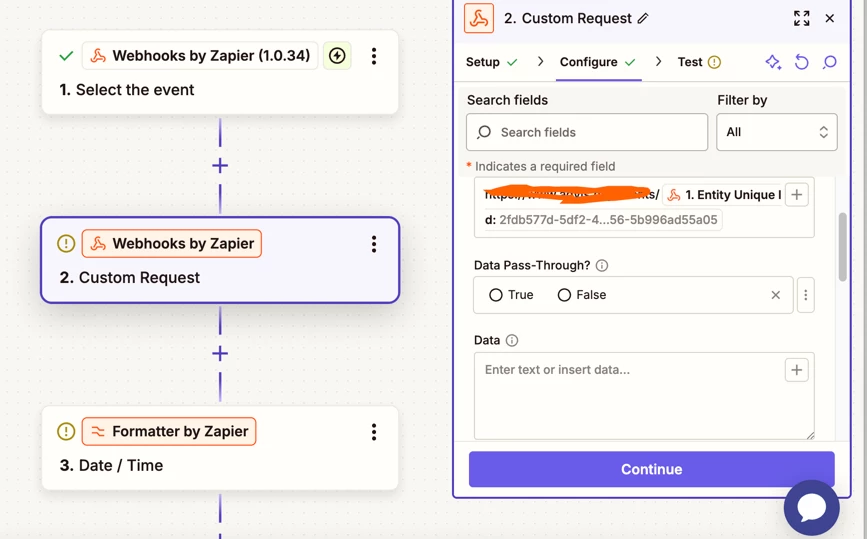Add a step between steps 1 and 2
This screenshot has width=867, height=539.
[x=220, y=165]
